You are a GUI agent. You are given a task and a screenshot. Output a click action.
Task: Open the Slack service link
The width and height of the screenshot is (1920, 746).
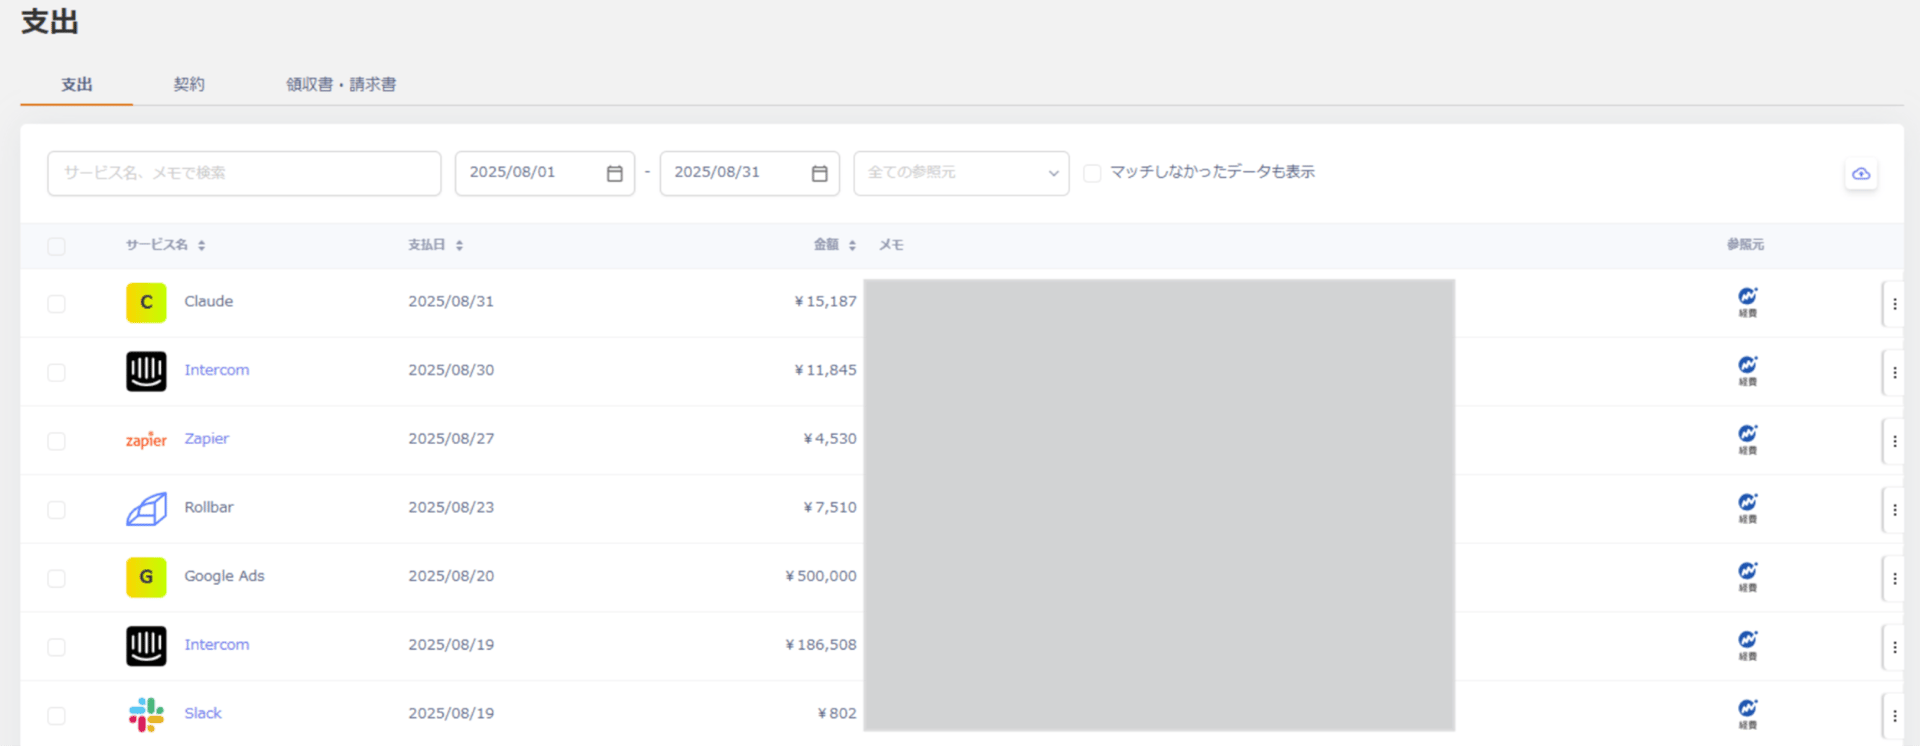click(x=203, y=713)
